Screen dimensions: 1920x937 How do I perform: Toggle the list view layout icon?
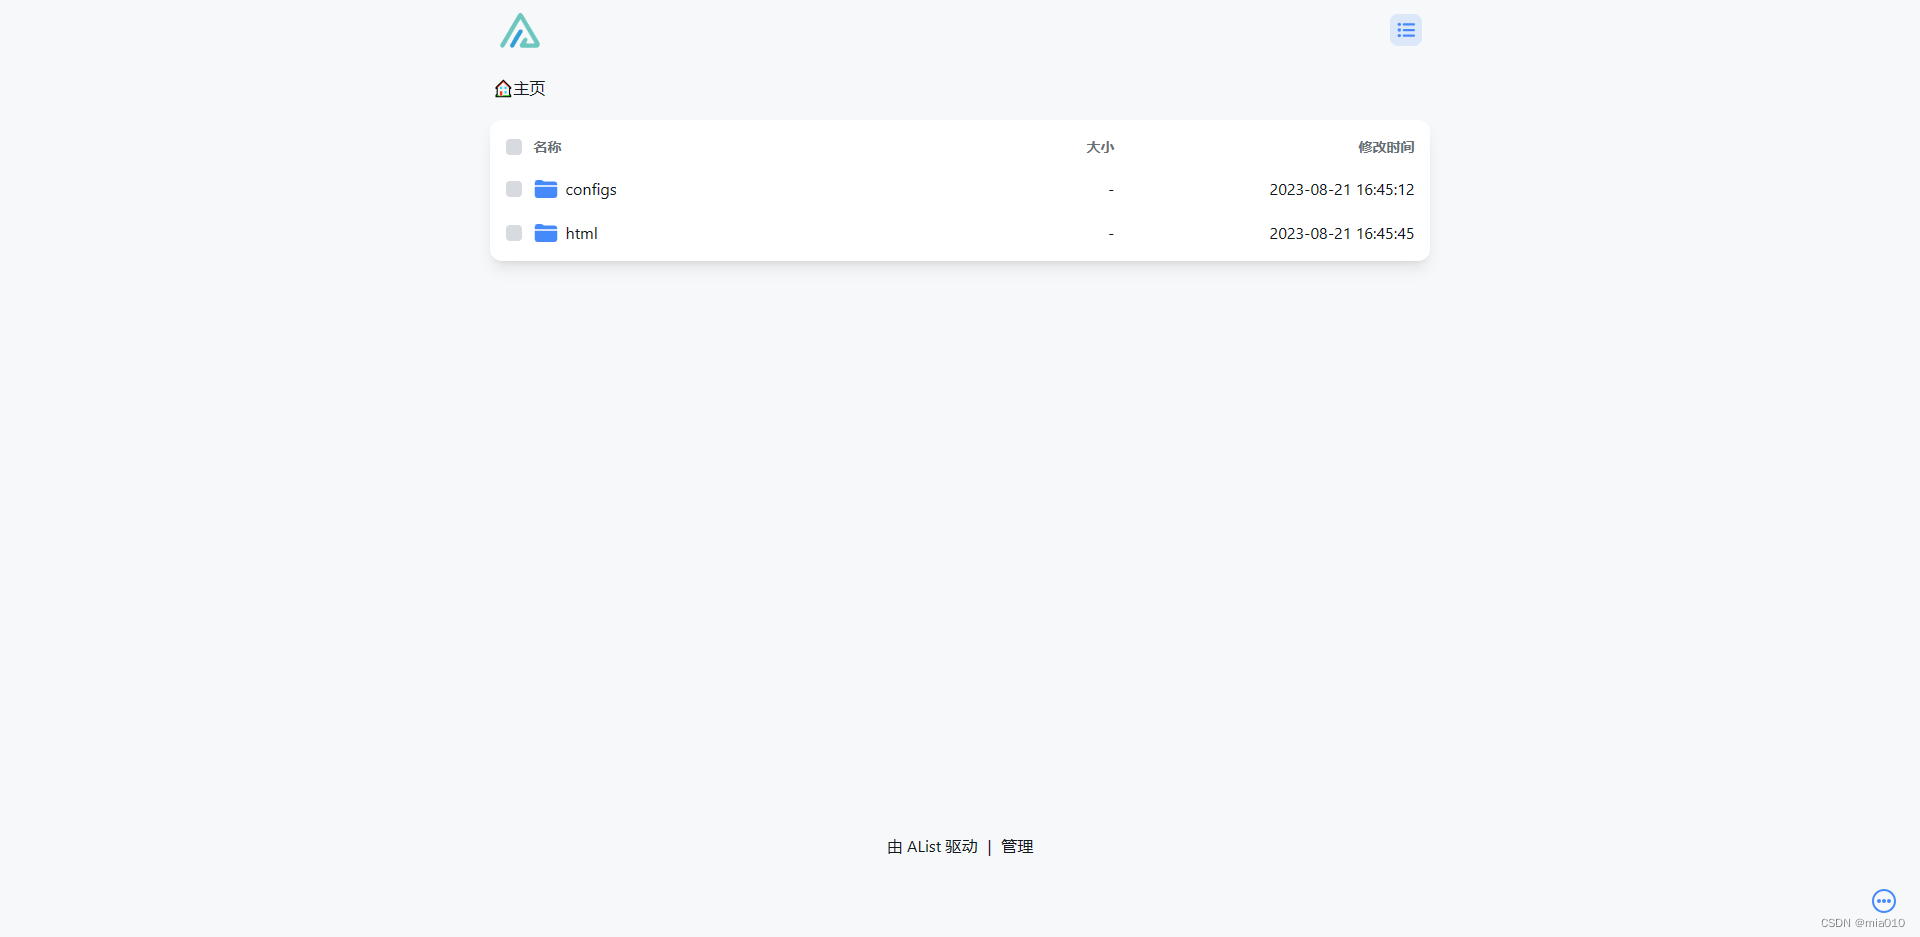point(1405,30)
